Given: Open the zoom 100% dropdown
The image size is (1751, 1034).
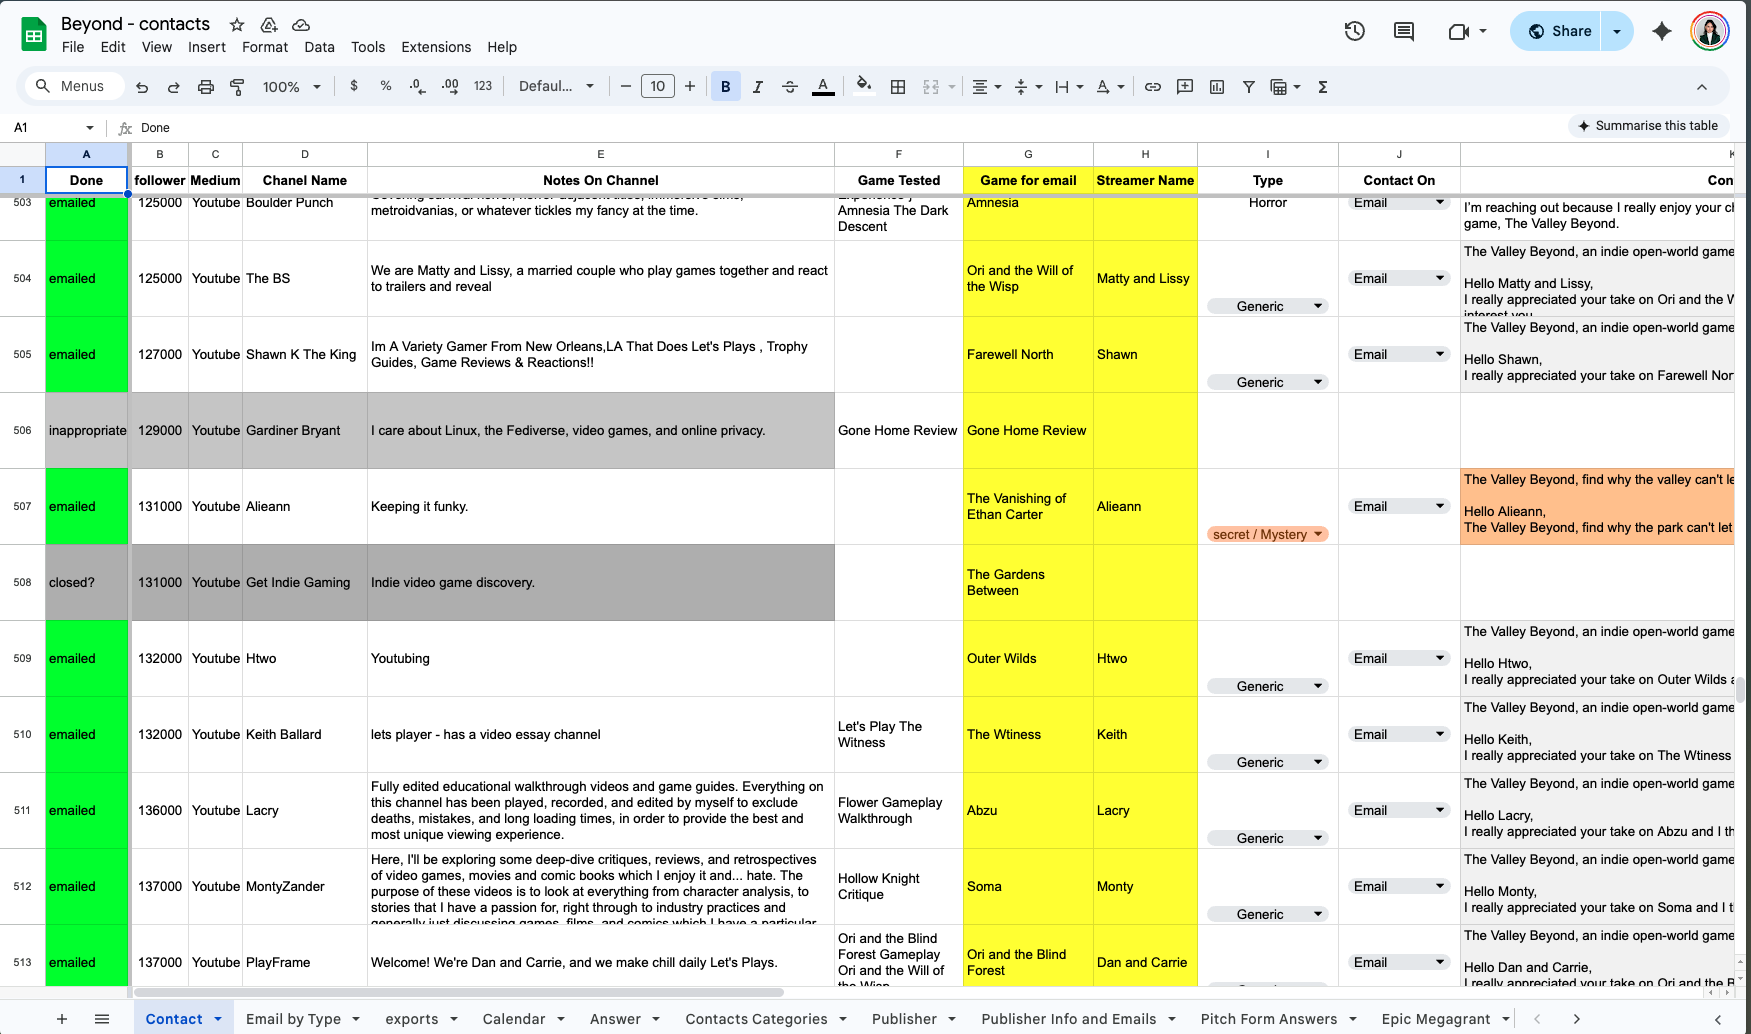Looking at the screenshot, I should pos(291,87).
